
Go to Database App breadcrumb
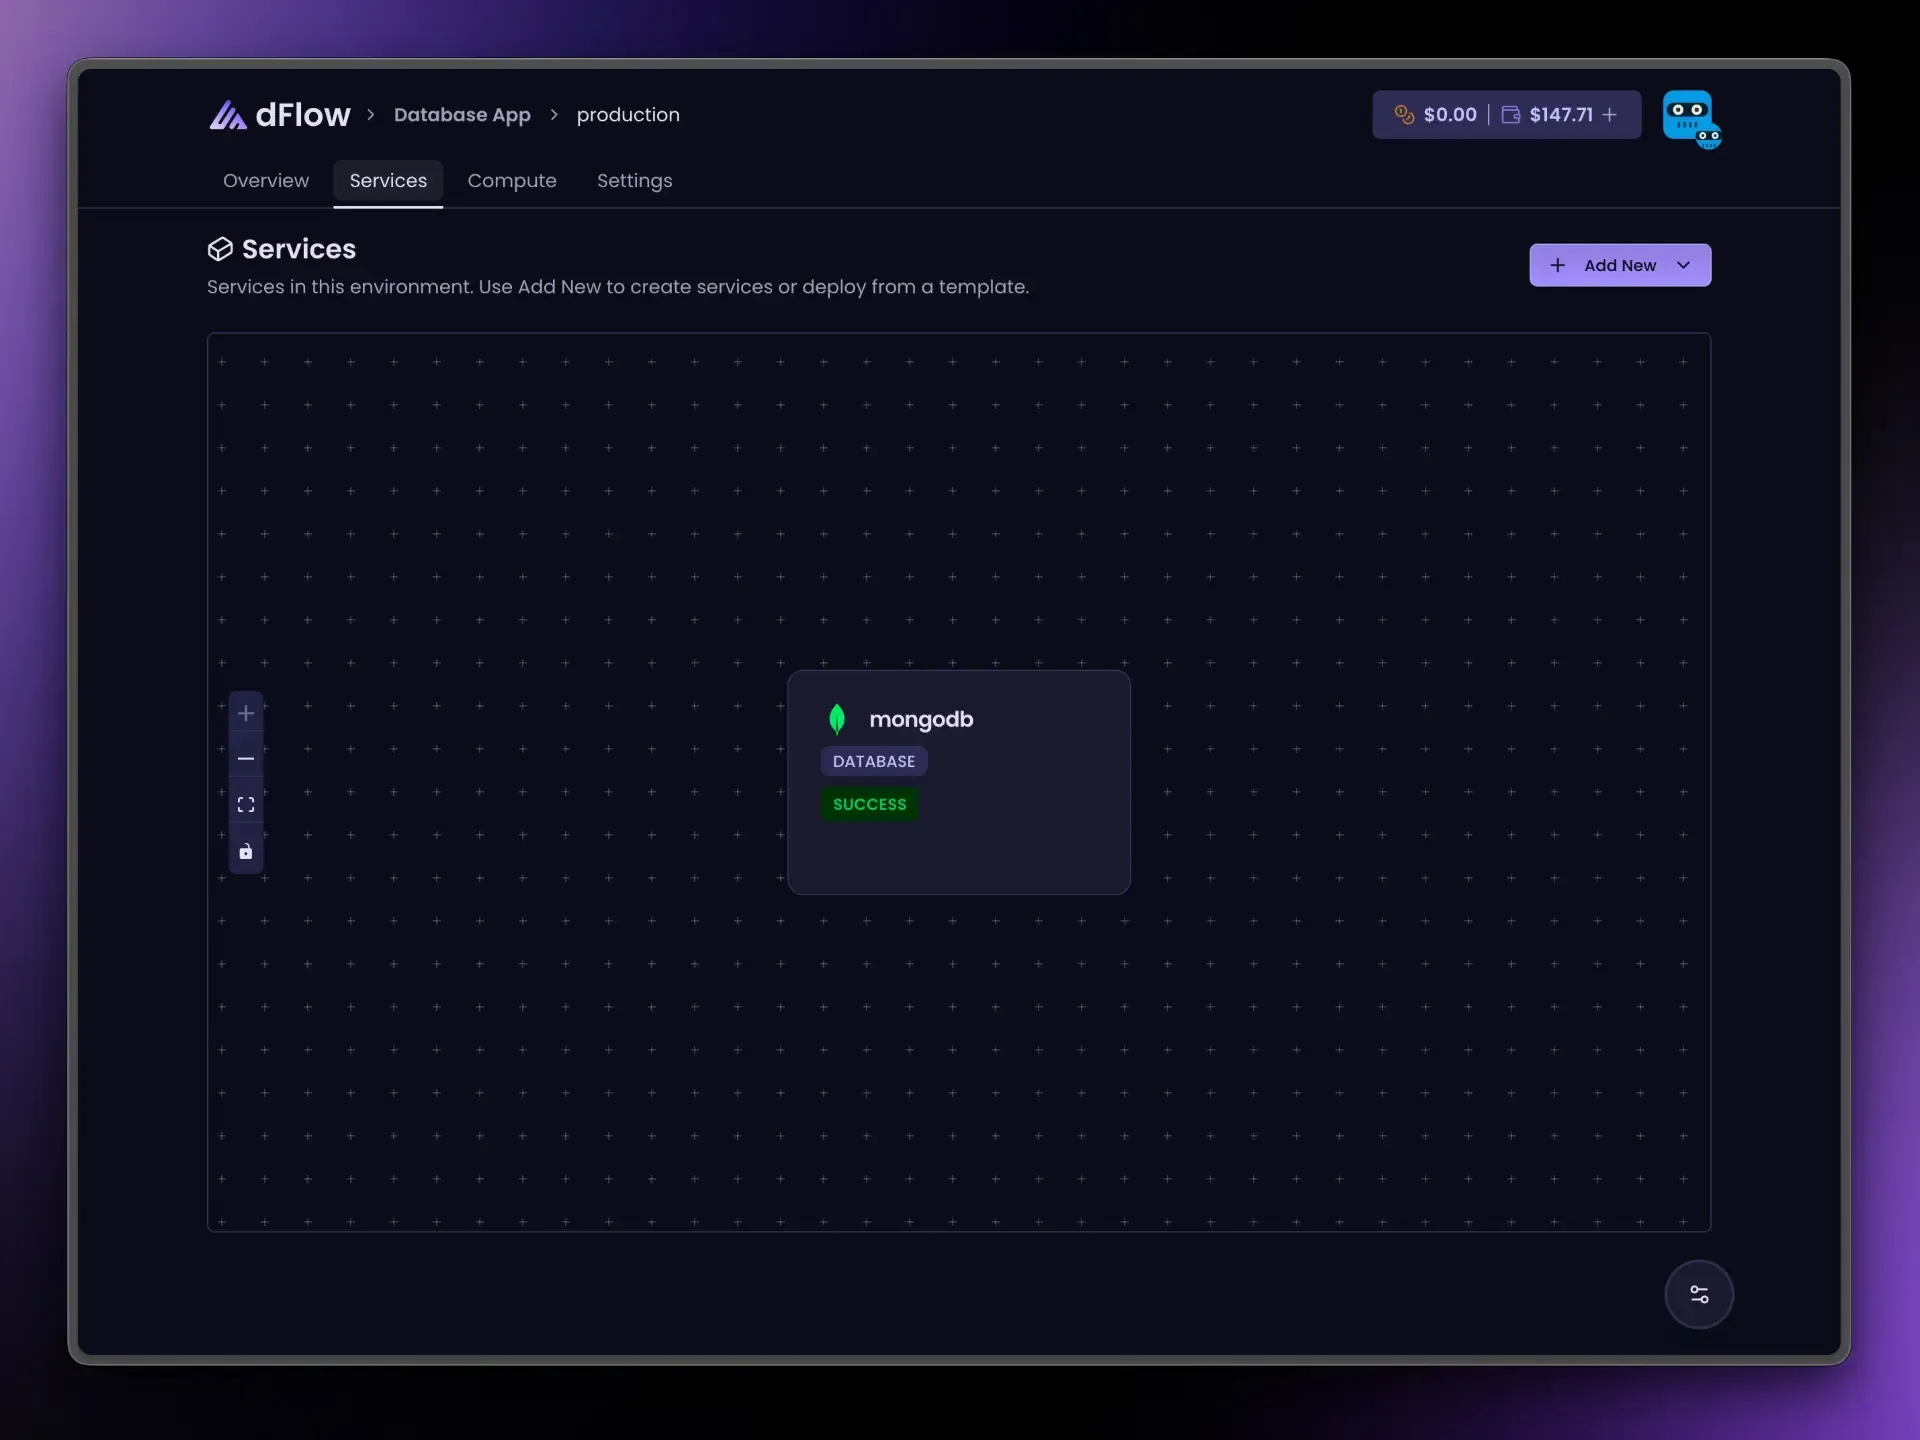click(462, 115)
